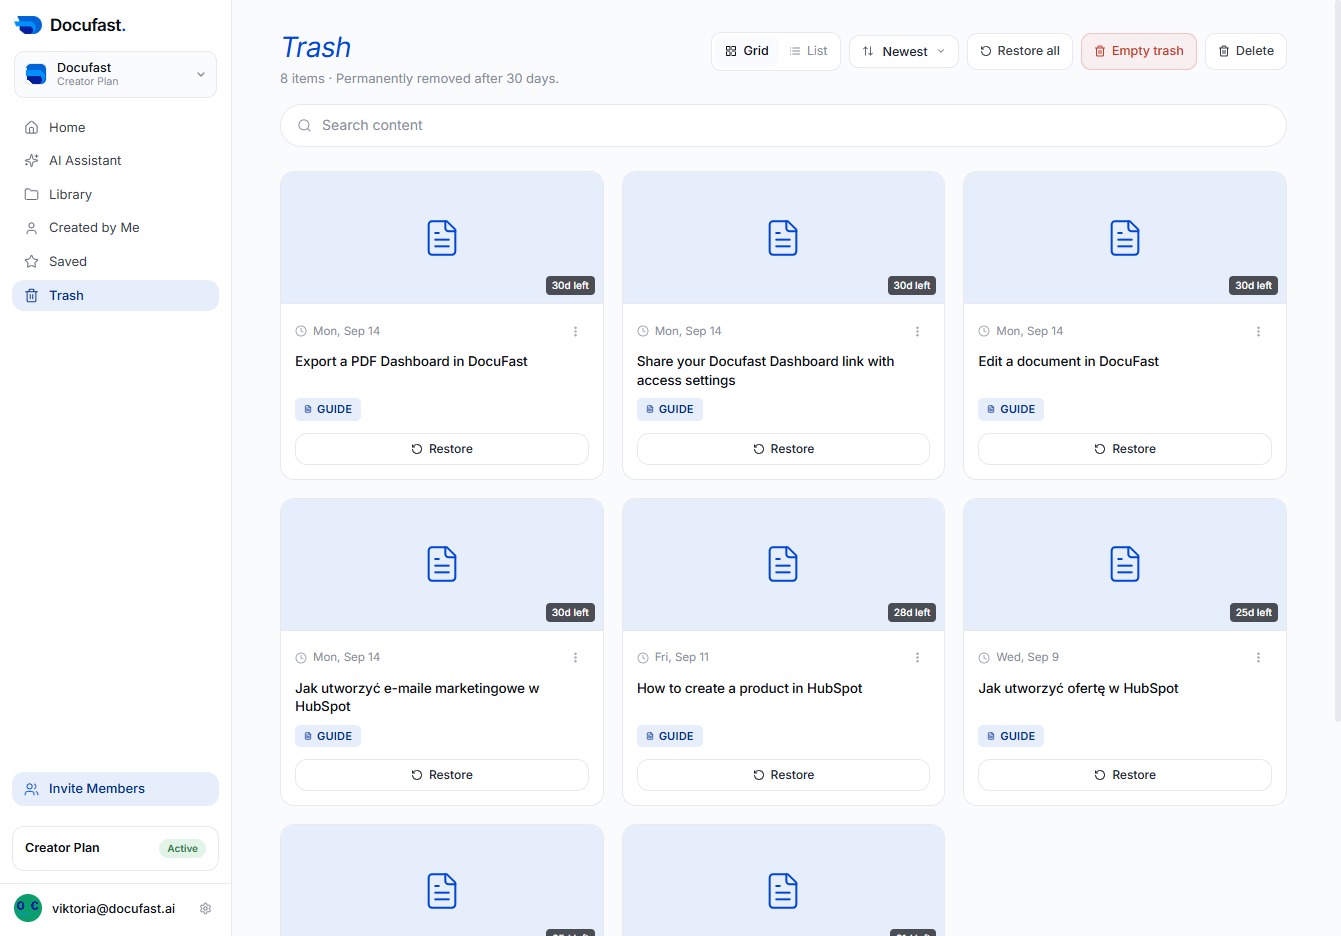Click the 25d left badge on Jak utworzyć ofertę card

point(1254,612)
